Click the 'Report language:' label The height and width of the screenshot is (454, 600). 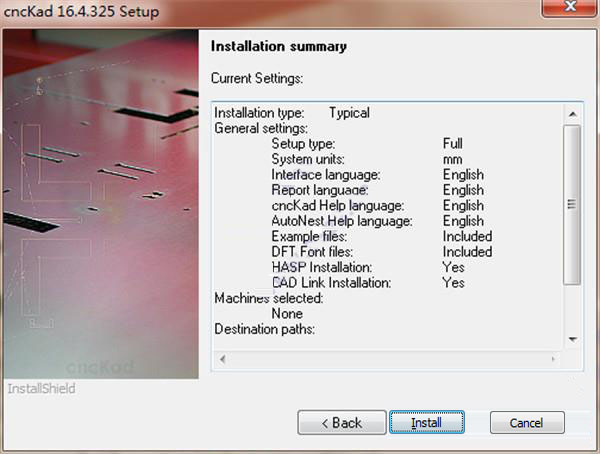320,190
